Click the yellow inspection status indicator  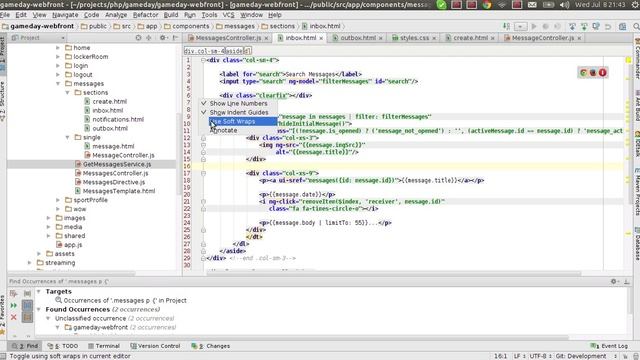click(x=629, y=60)
